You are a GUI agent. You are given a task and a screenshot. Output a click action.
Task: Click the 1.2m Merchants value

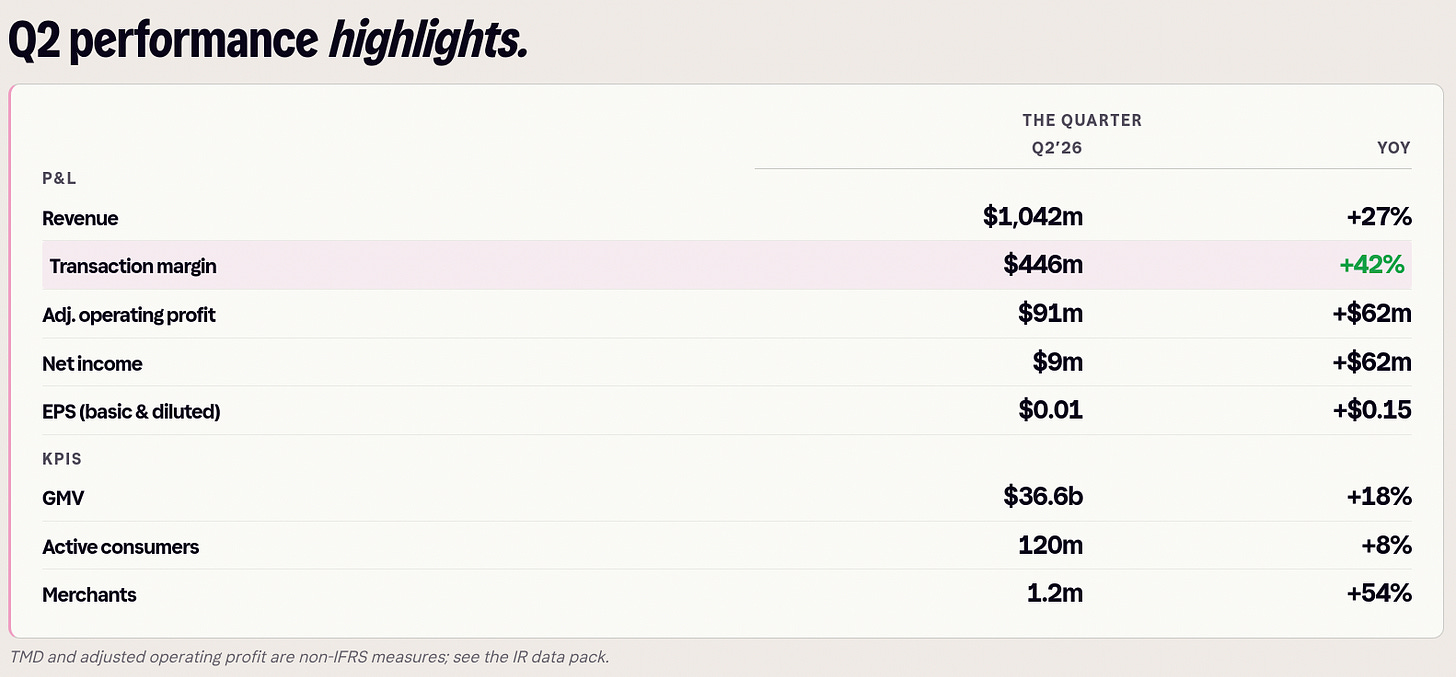(x=1055, y=593)
